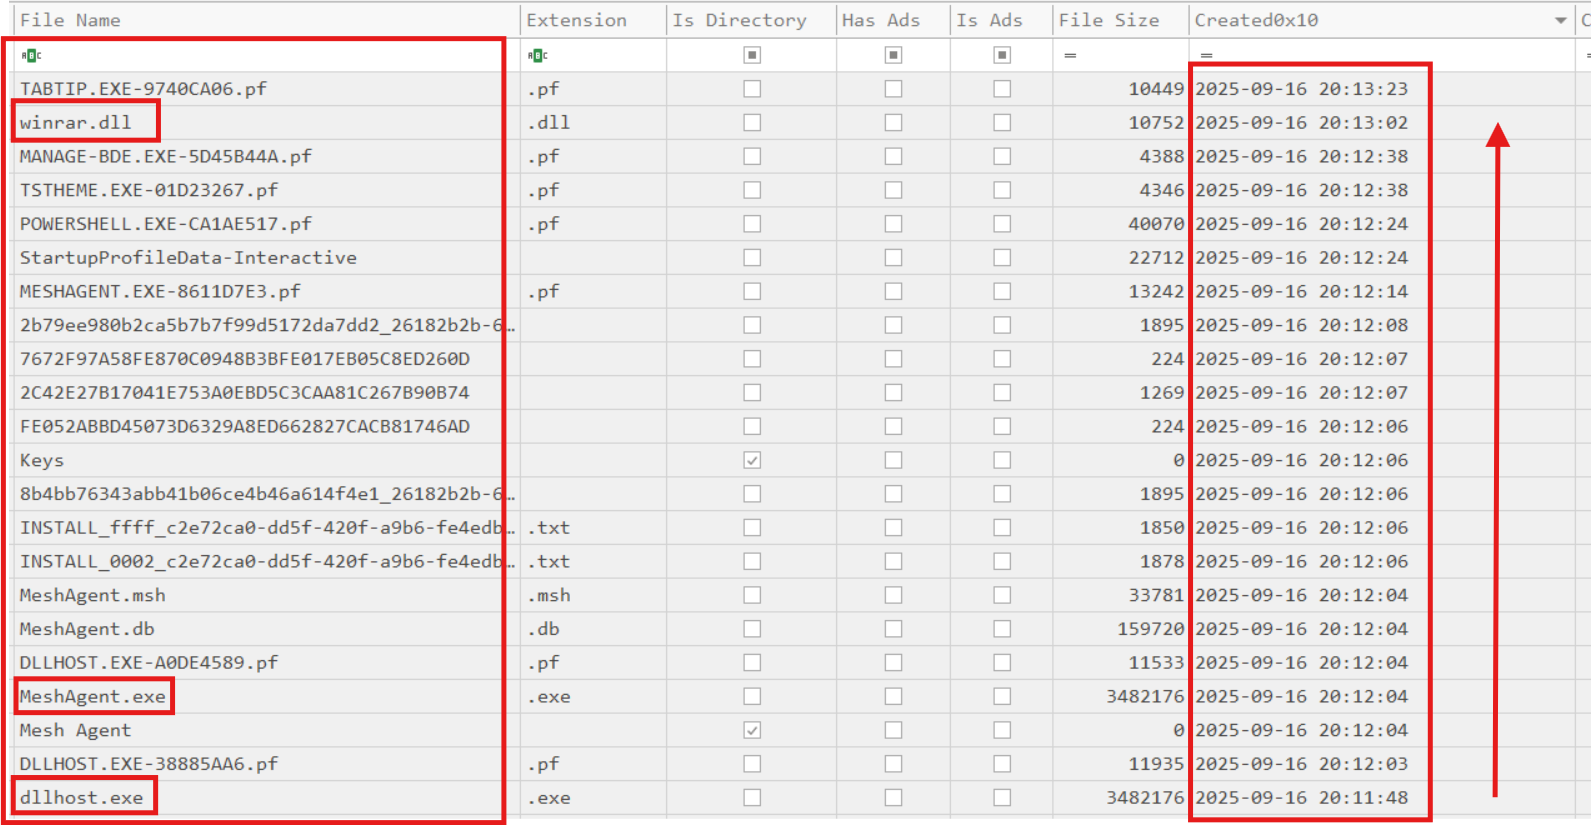Select the MeshAgent.exe file name cell

click(x=93, y=696)
